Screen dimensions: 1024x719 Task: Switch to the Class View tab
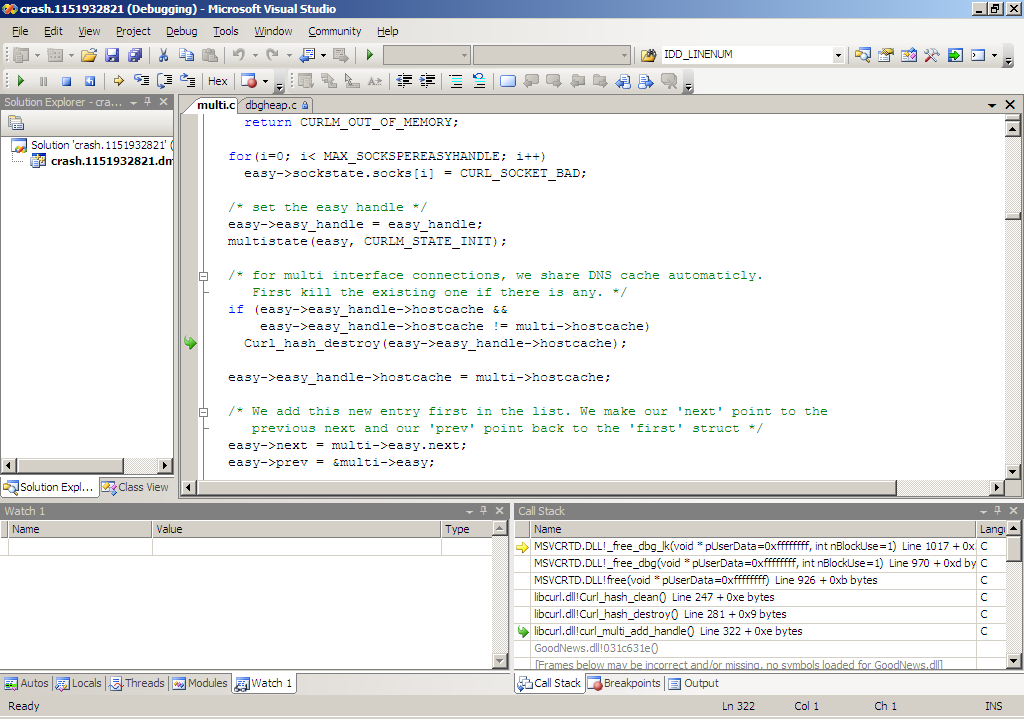click(136, 487)
